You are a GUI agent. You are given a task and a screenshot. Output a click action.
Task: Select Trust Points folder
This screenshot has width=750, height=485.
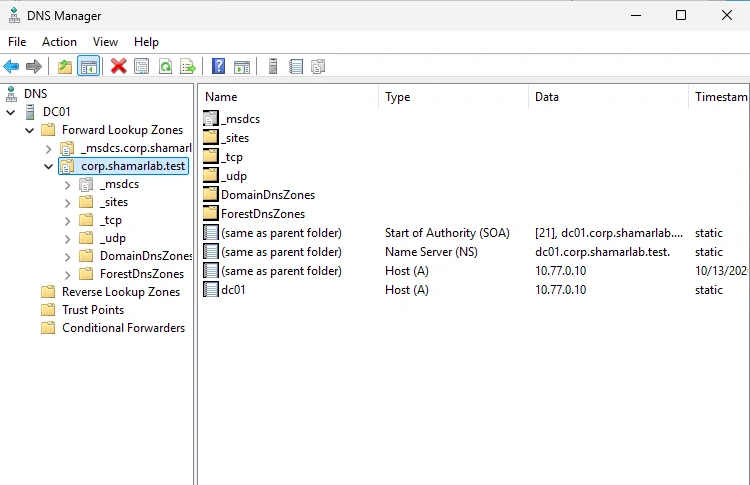93,310
